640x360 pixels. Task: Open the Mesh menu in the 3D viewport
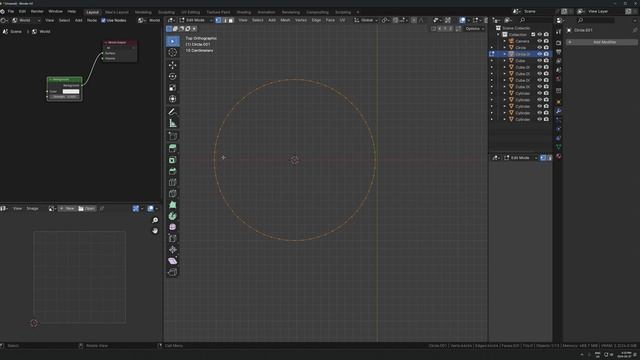(285, 20)
